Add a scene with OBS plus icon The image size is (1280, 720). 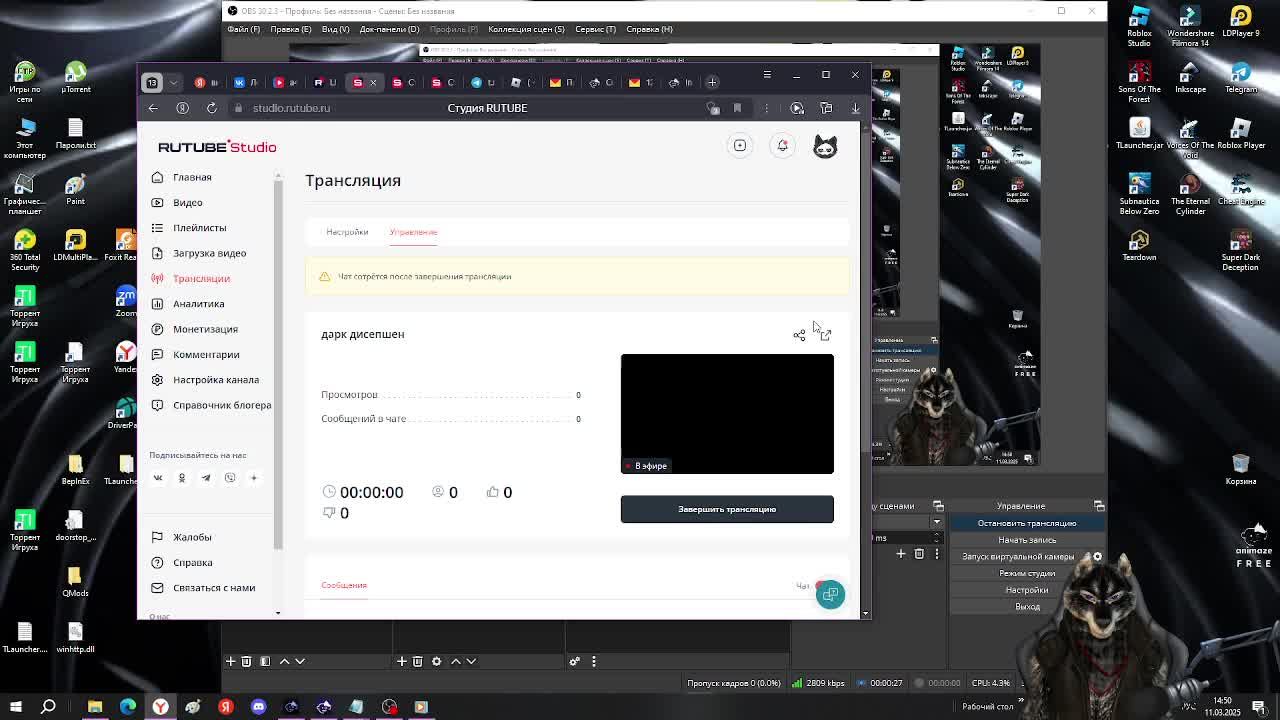pos(230,661)
